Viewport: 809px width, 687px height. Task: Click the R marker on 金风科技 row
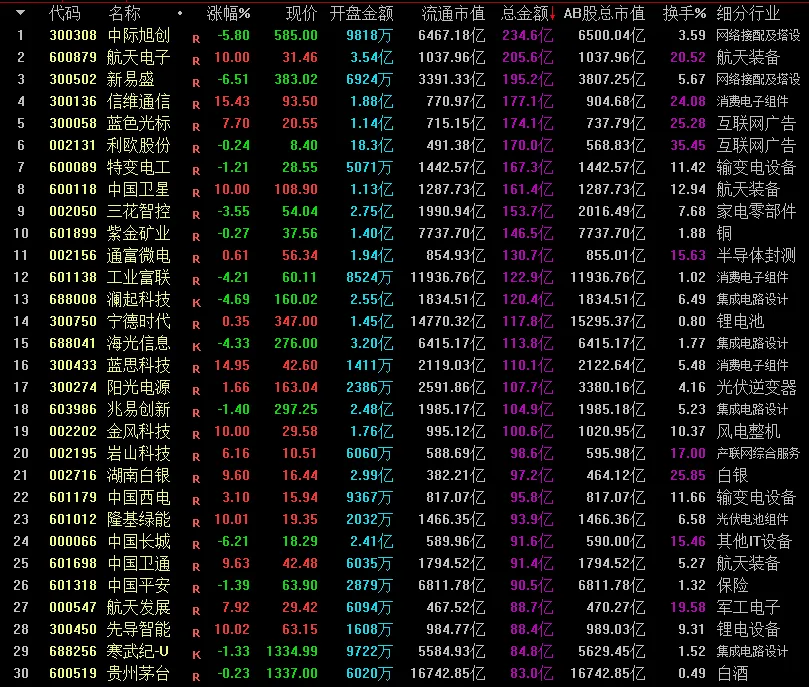tap(196, 435)
